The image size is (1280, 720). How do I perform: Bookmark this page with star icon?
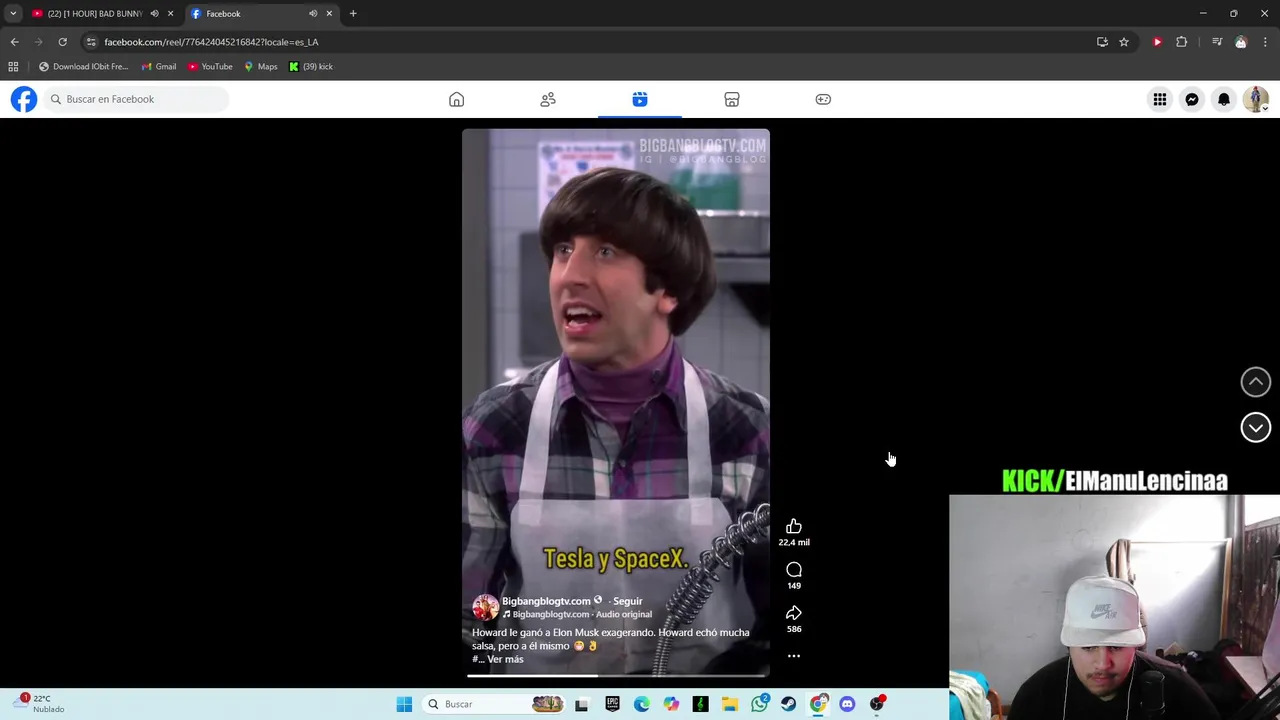coord(1124,42)
